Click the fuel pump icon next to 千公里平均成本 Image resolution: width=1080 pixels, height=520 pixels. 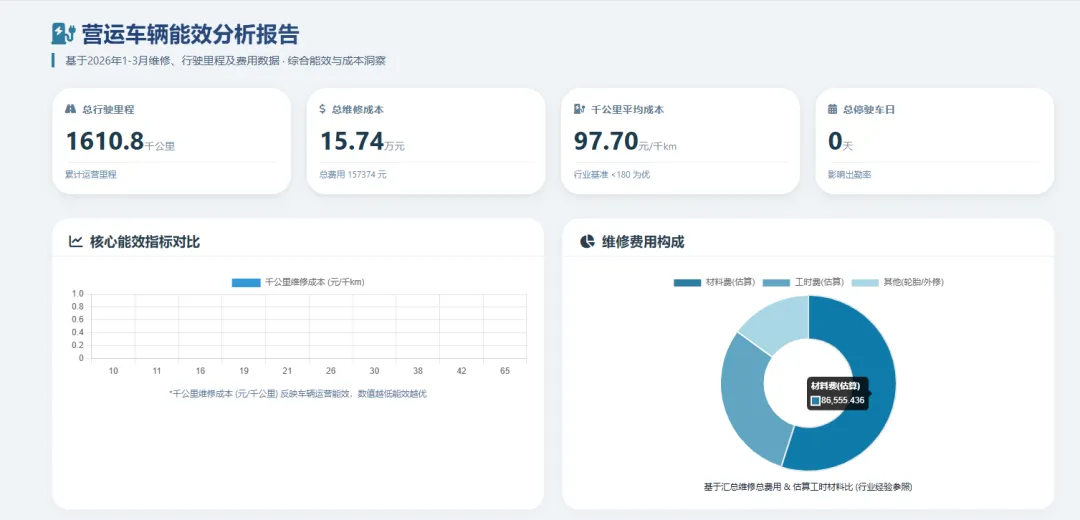579,109
